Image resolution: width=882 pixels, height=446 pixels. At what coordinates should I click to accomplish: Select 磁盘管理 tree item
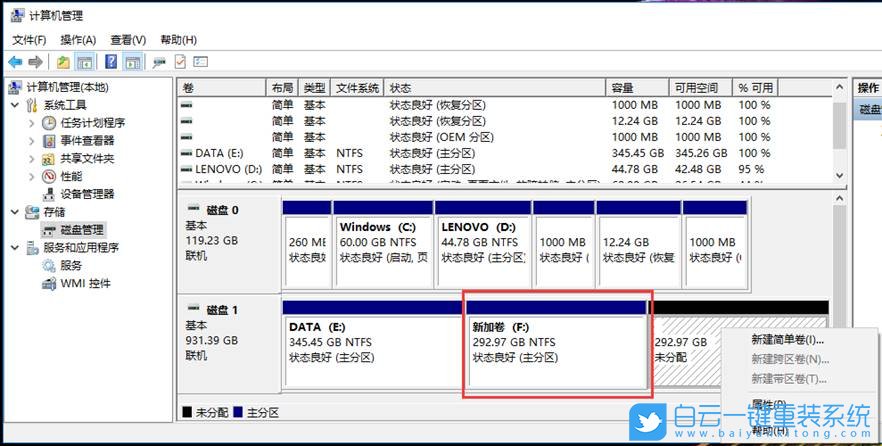[82, 229]
